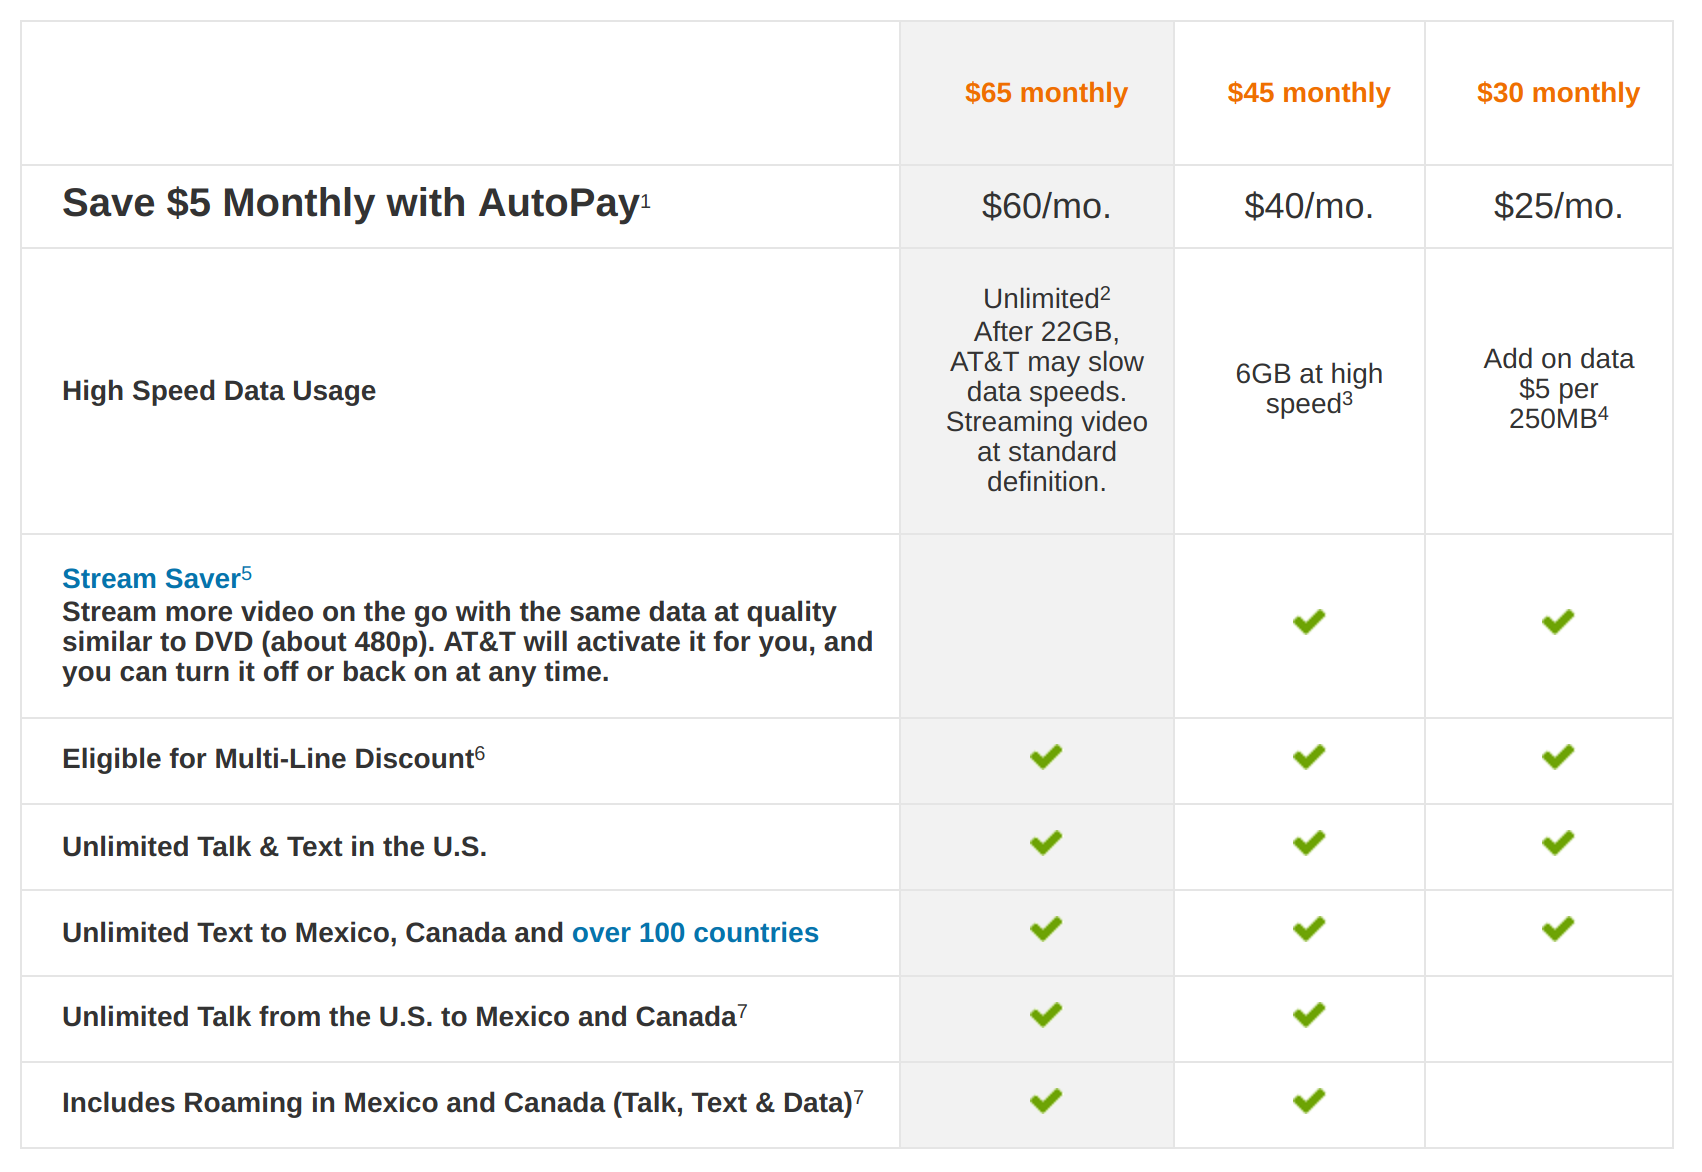This screenshot has height=1172, width=1702.
Task: Click Unlimited Talk & Text checkmark for $45
Action: 1308,843
